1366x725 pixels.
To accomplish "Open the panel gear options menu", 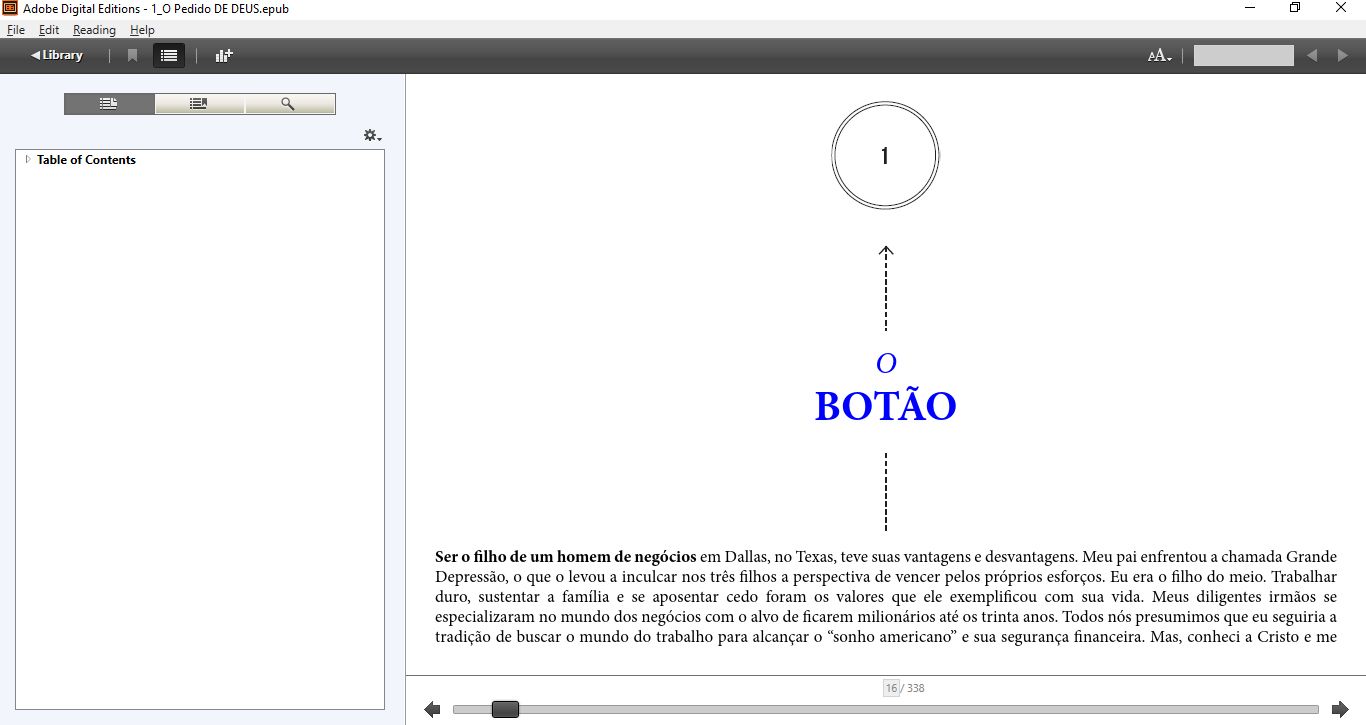I will click(372, 135).
